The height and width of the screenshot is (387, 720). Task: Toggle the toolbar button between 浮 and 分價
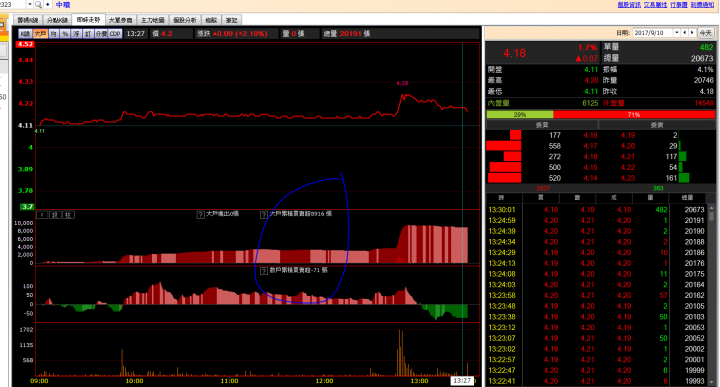pos(88,34)
